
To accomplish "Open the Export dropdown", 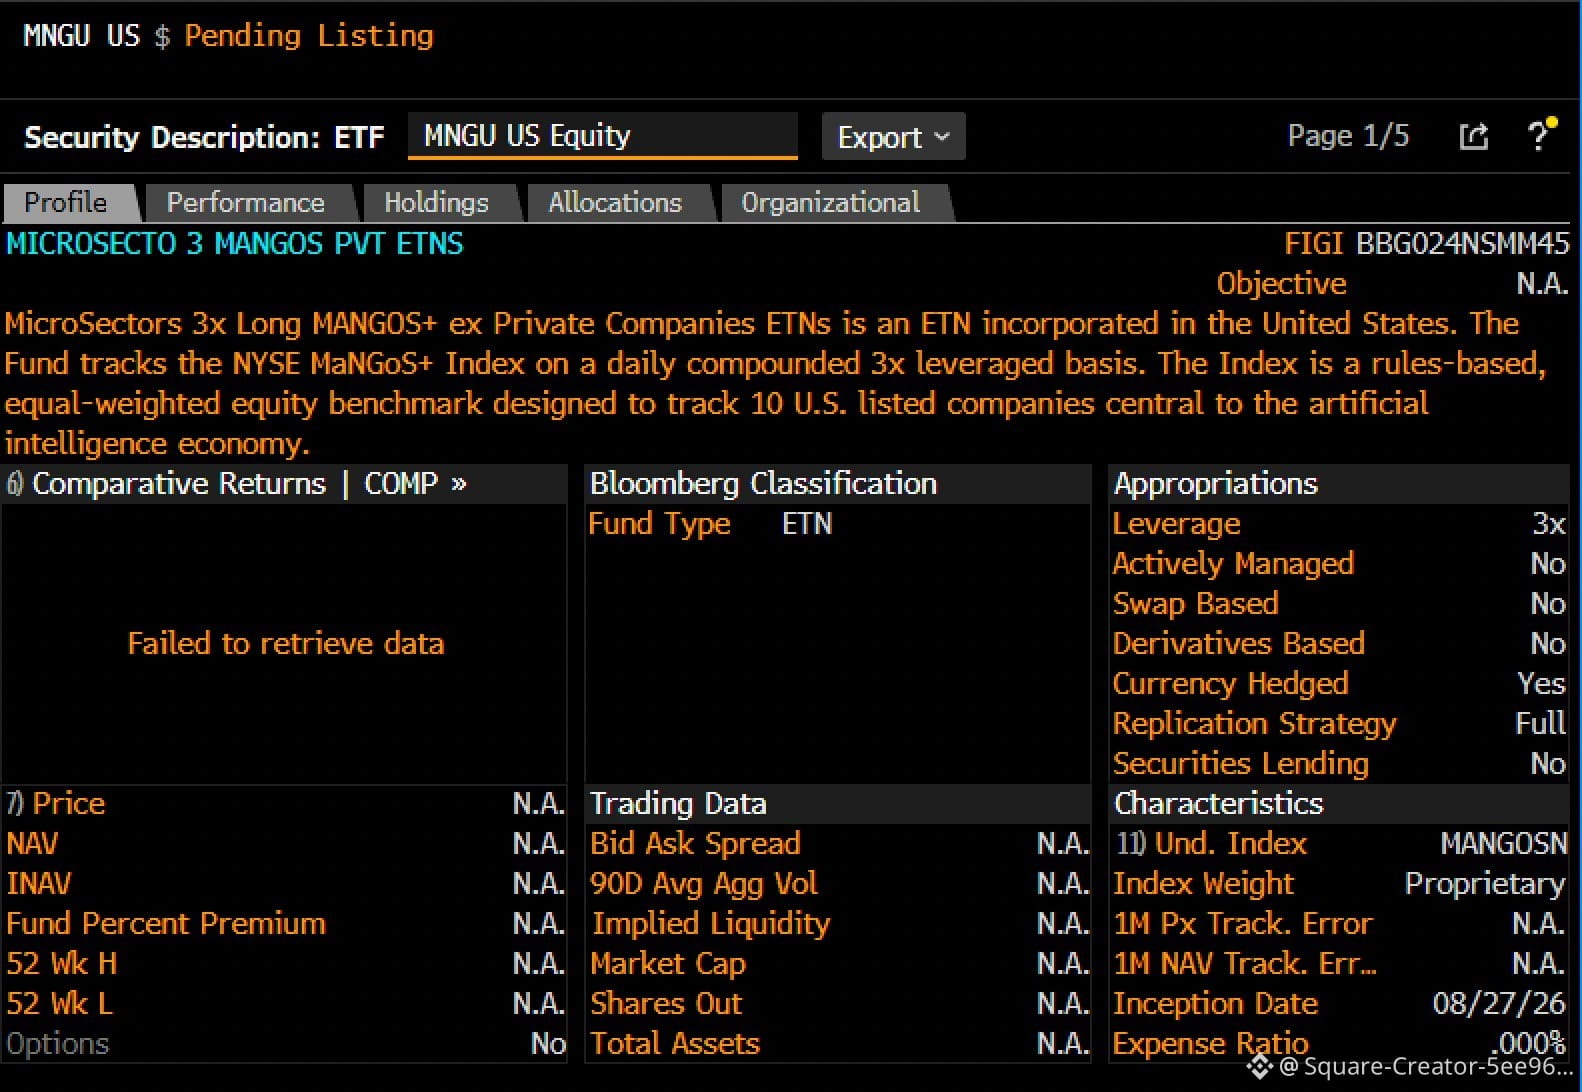I will click(893, 136).
